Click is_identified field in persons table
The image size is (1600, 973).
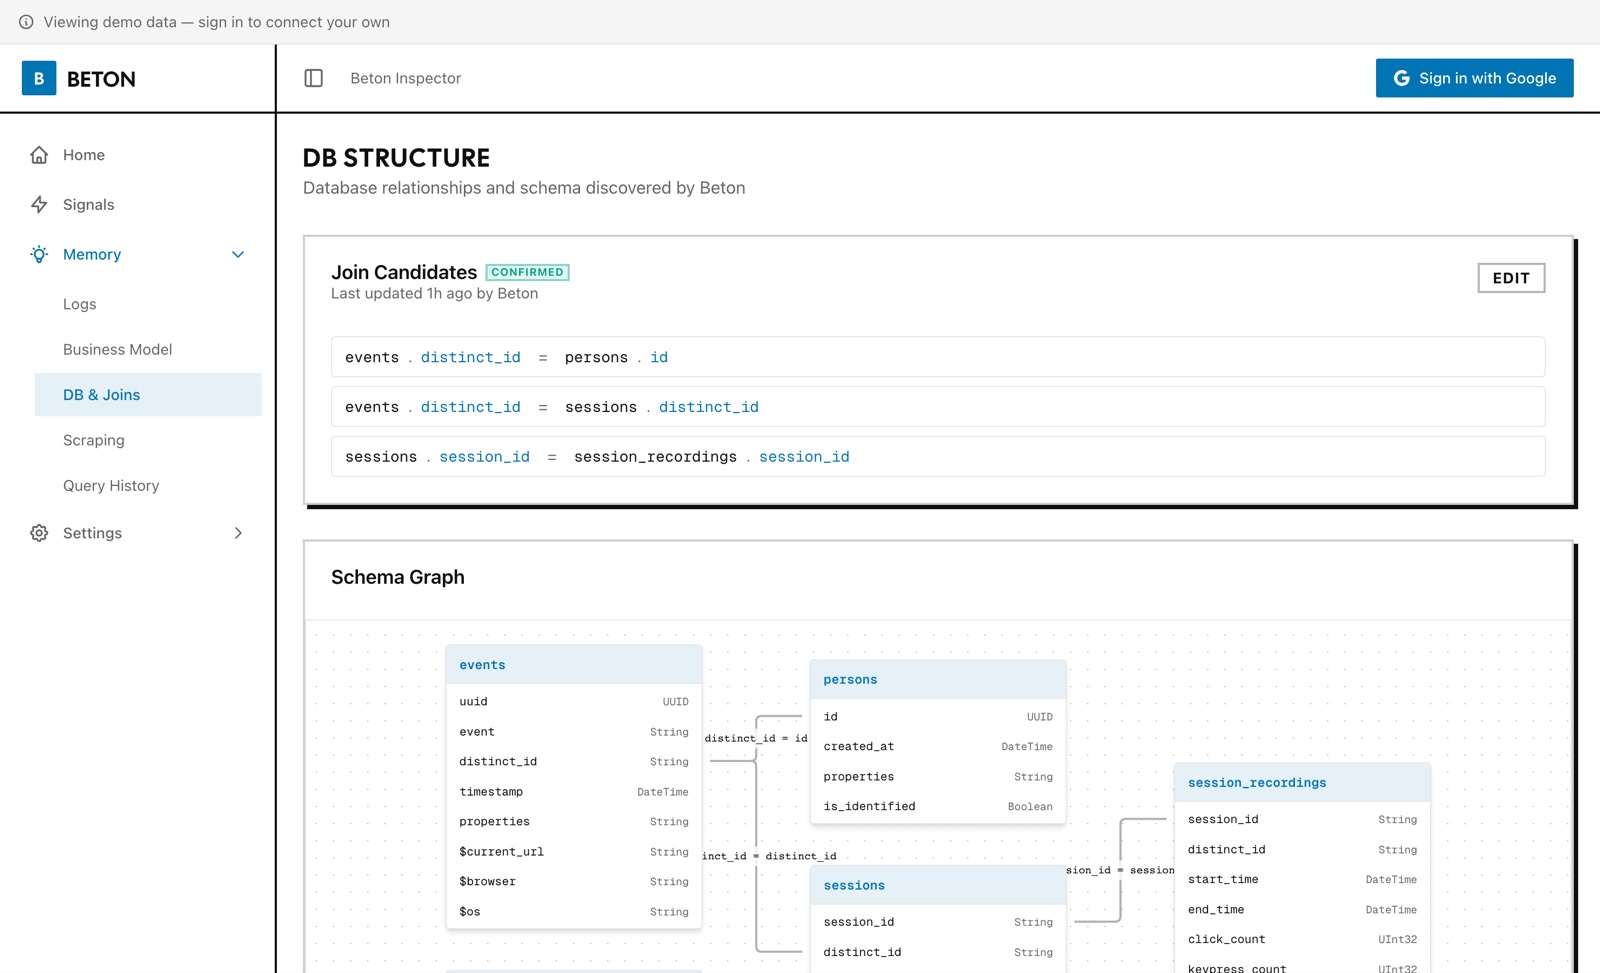[938, 807]
